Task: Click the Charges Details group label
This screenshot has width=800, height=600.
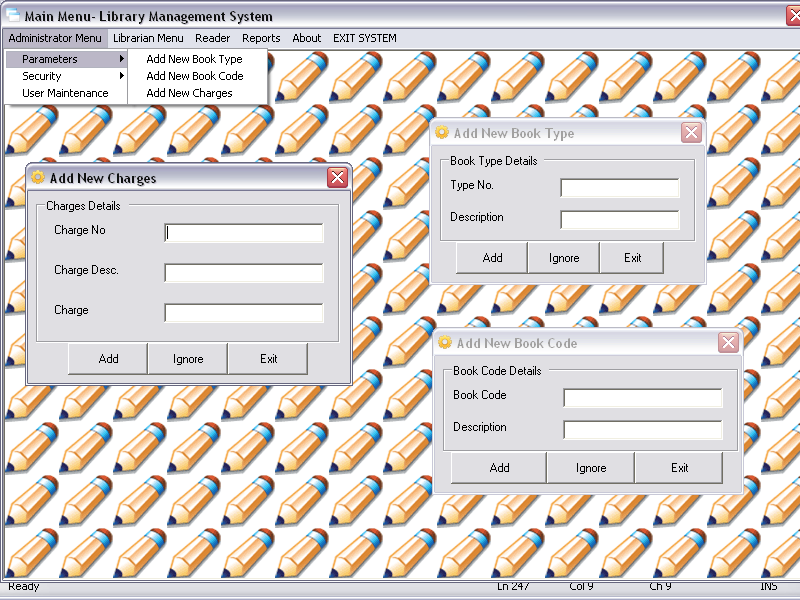Action: pyautogui.click(x=83, y=206)
